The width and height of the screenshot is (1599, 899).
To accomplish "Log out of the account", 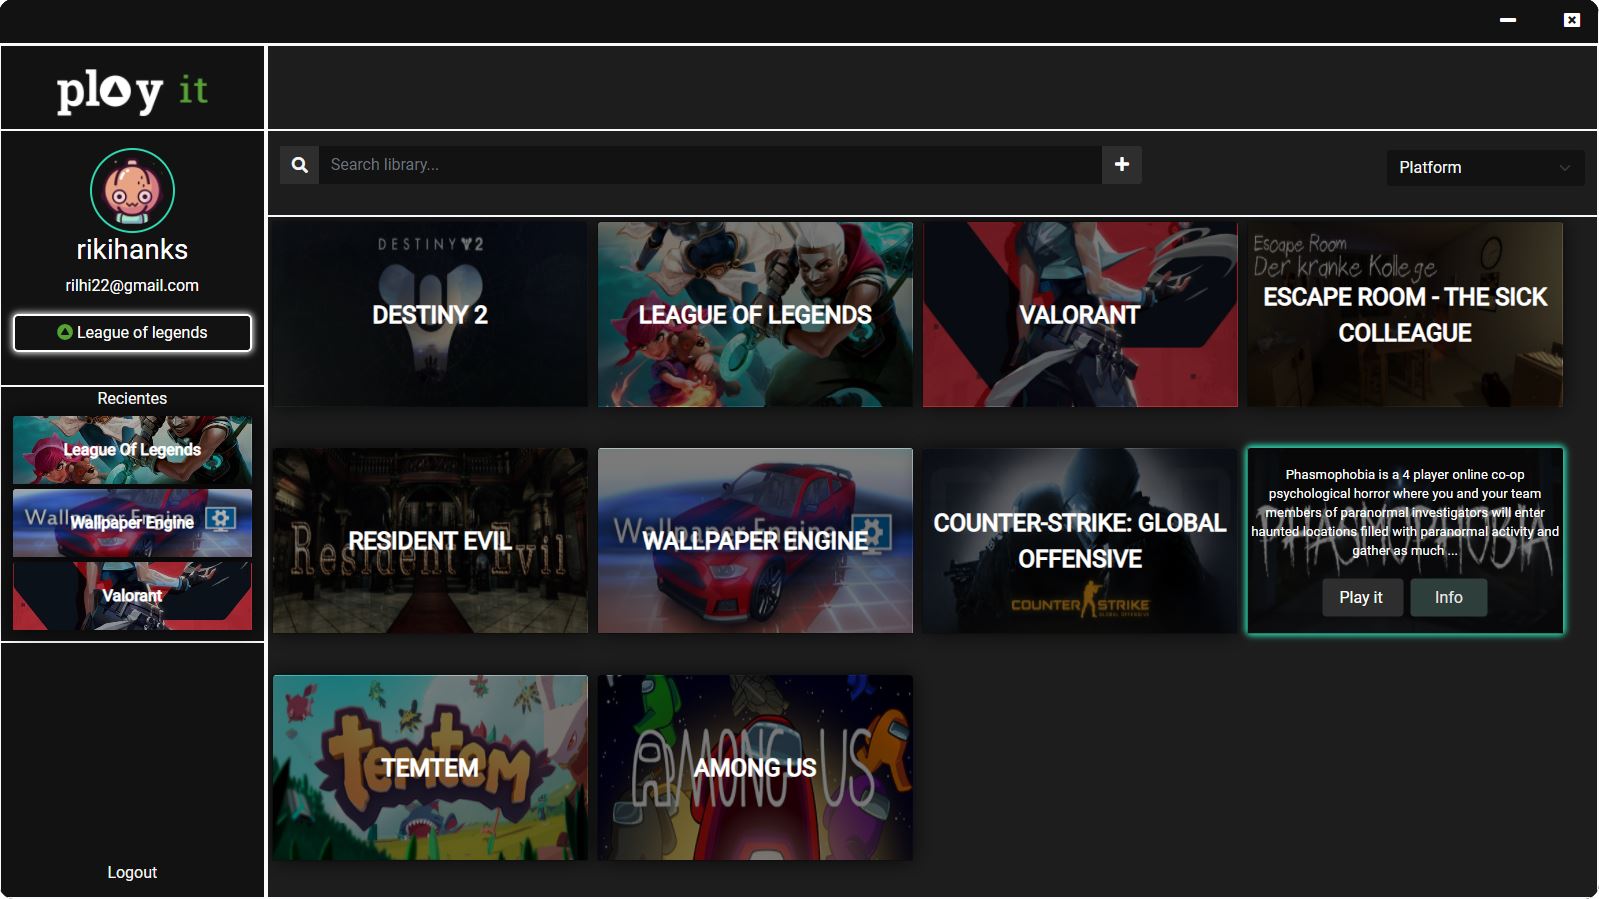I will click(x=132, y=872).
